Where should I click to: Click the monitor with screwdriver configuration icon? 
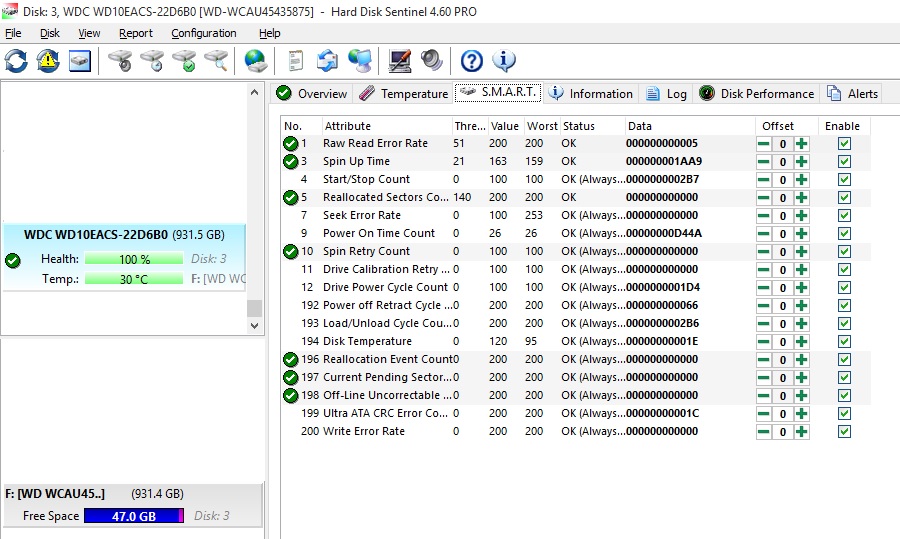click(x=399, y=60)
